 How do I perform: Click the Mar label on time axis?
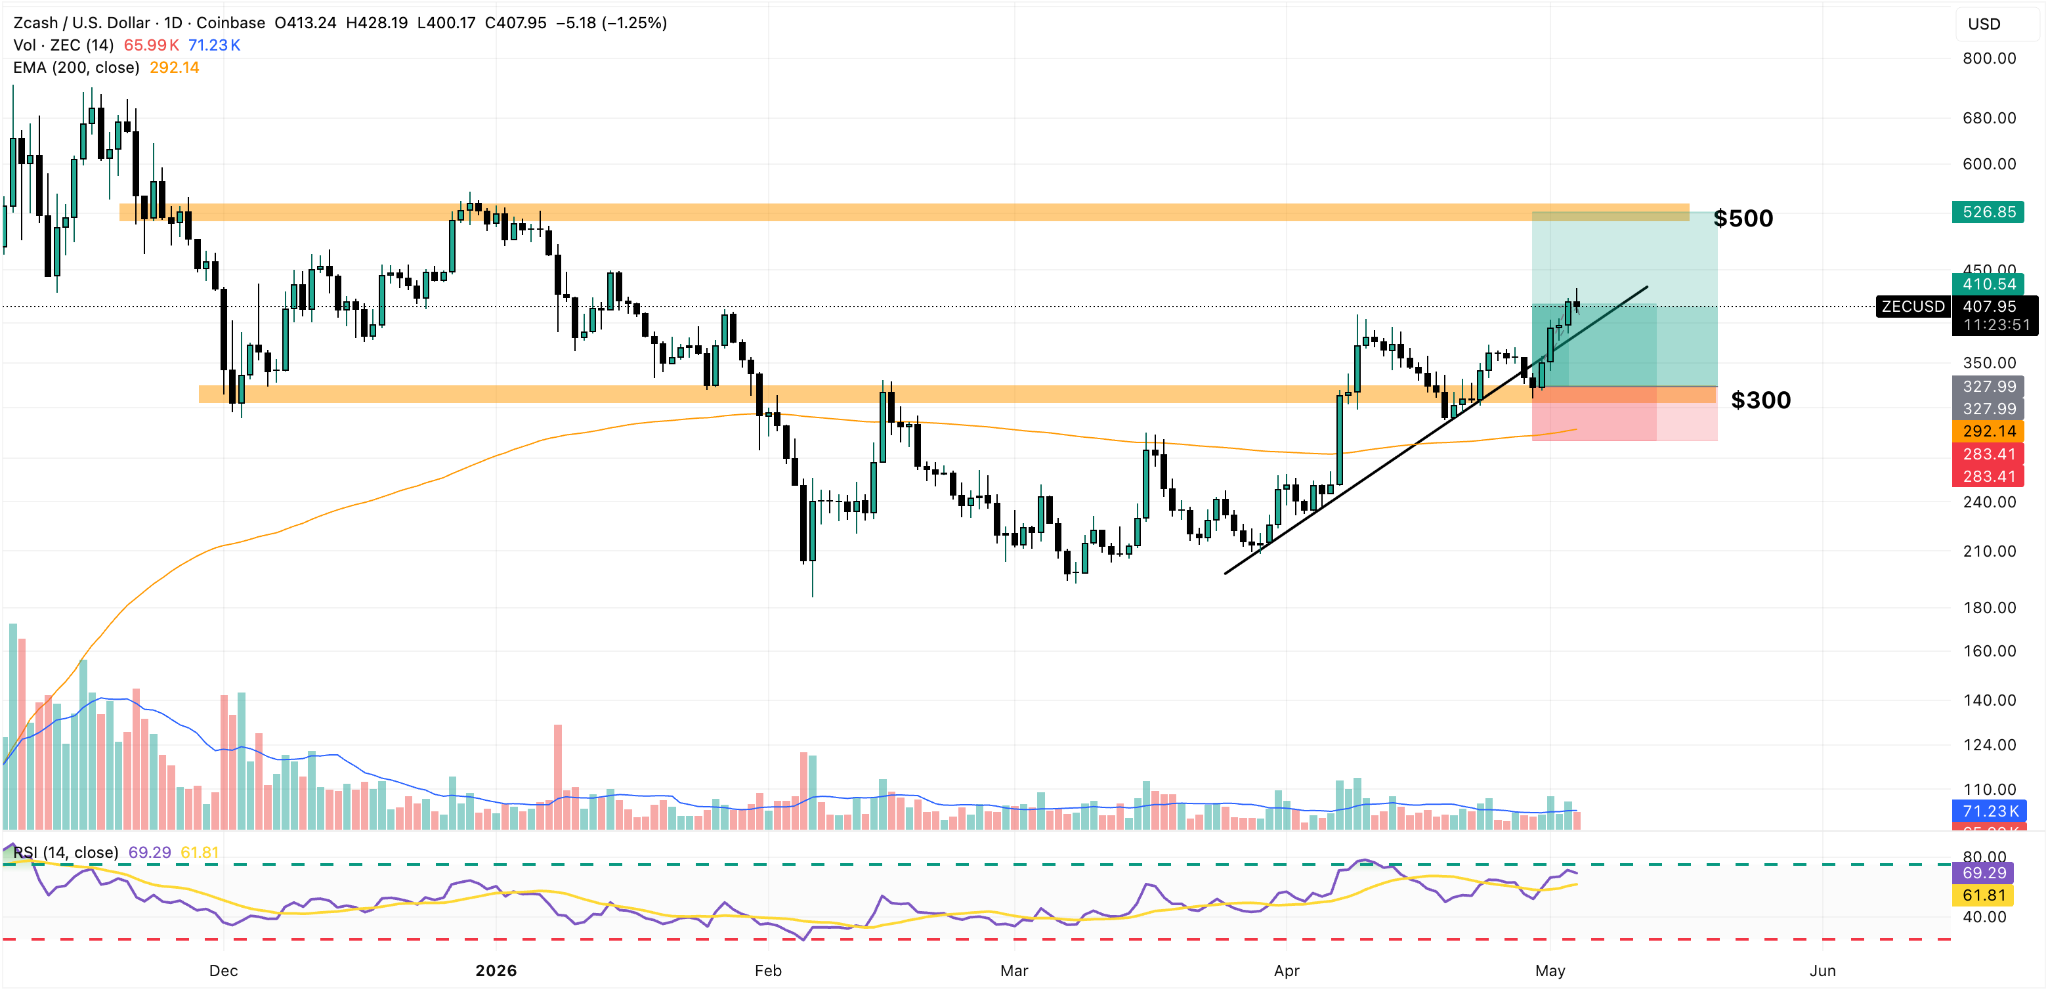1014,970
